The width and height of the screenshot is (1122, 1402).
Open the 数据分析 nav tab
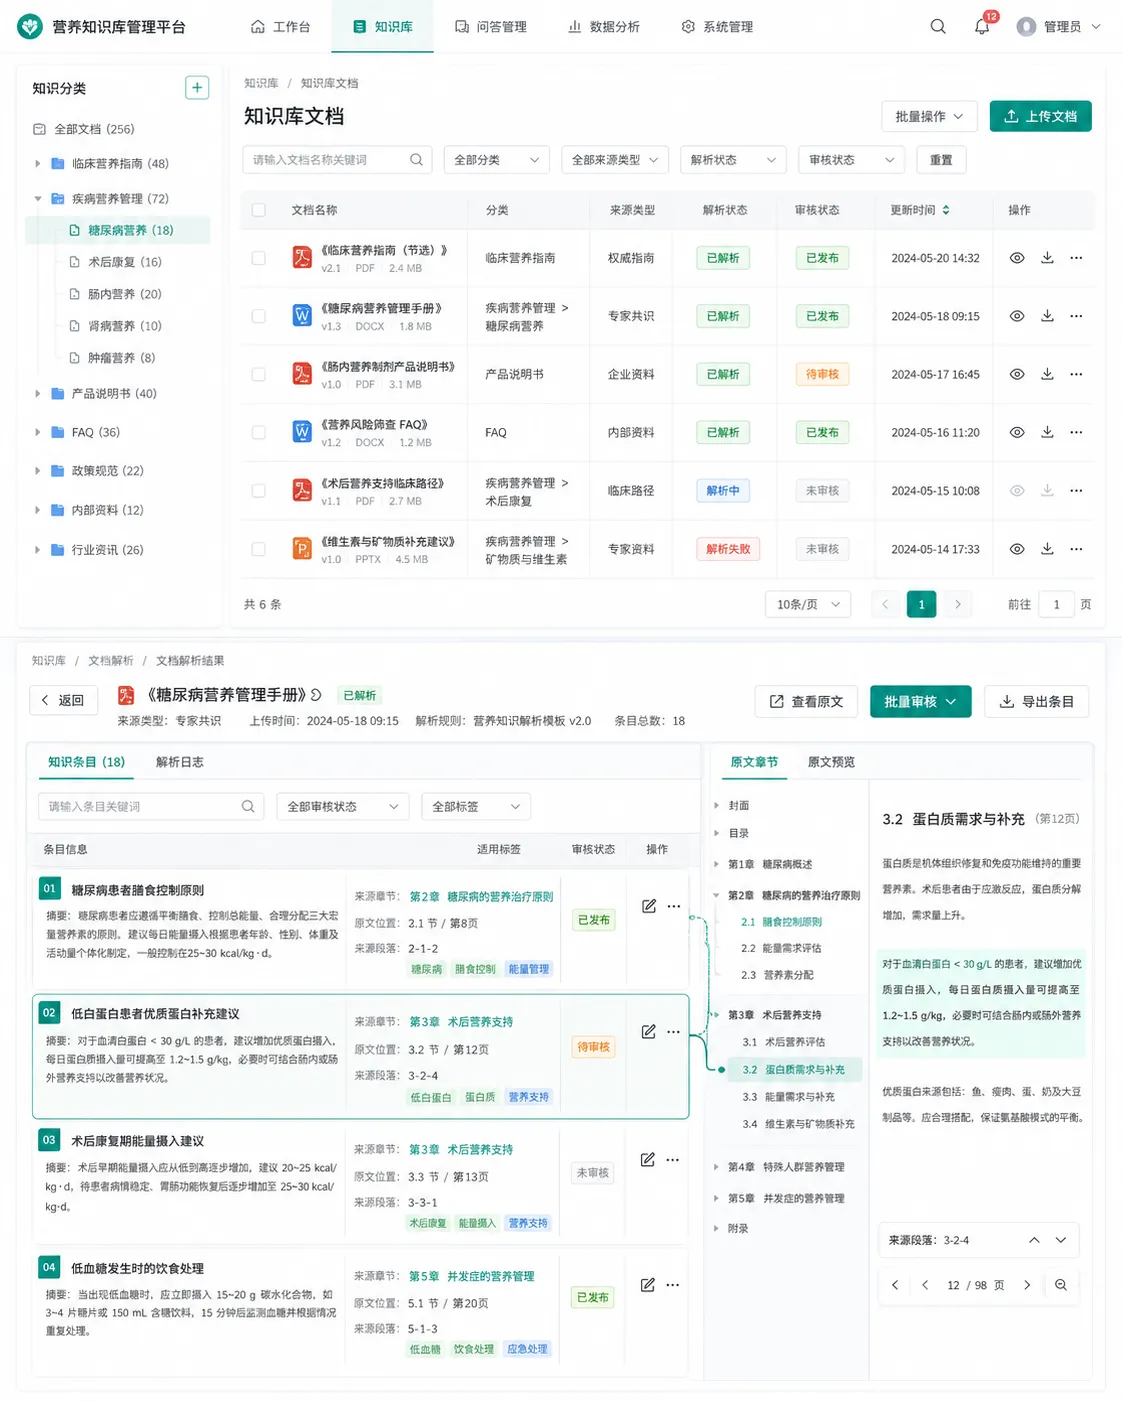(x=604, y=27)
